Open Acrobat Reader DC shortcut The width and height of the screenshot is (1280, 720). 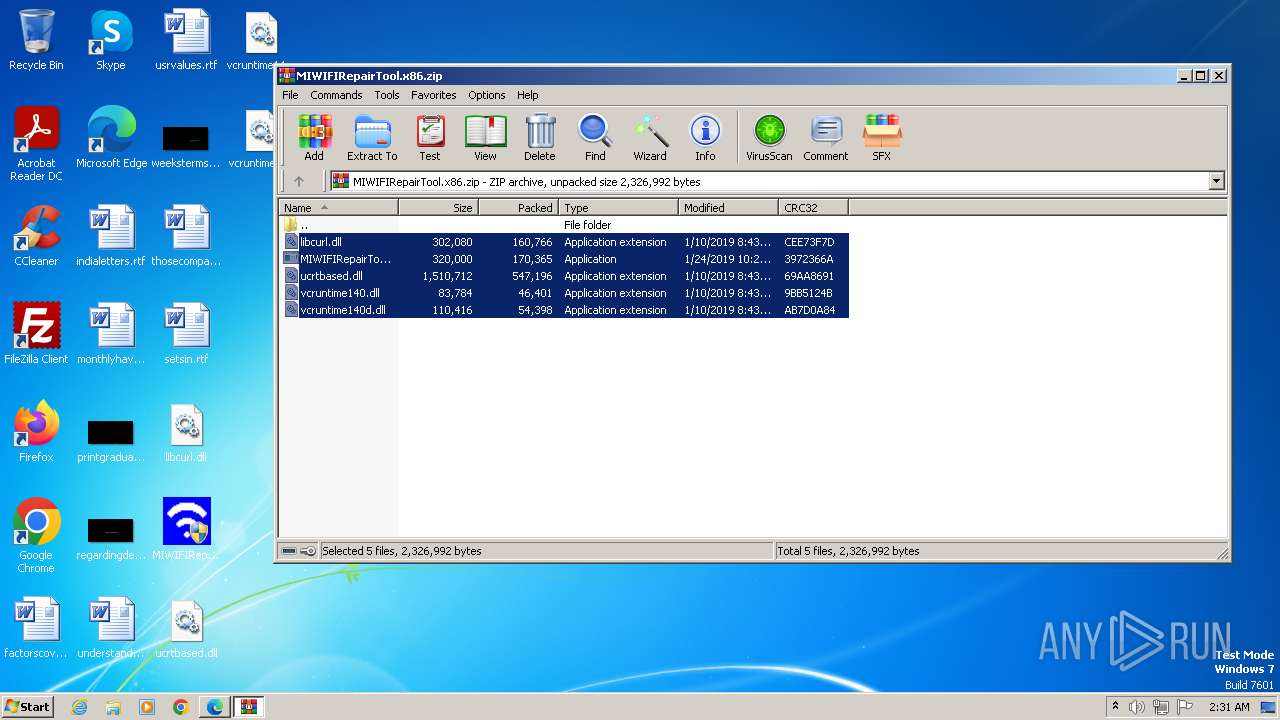point(36,145)
